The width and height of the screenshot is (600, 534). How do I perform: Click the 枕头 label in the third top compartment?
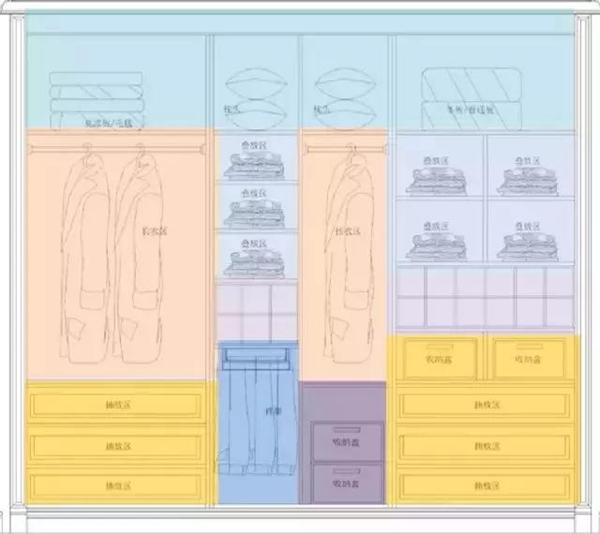(x=322, y=110)
